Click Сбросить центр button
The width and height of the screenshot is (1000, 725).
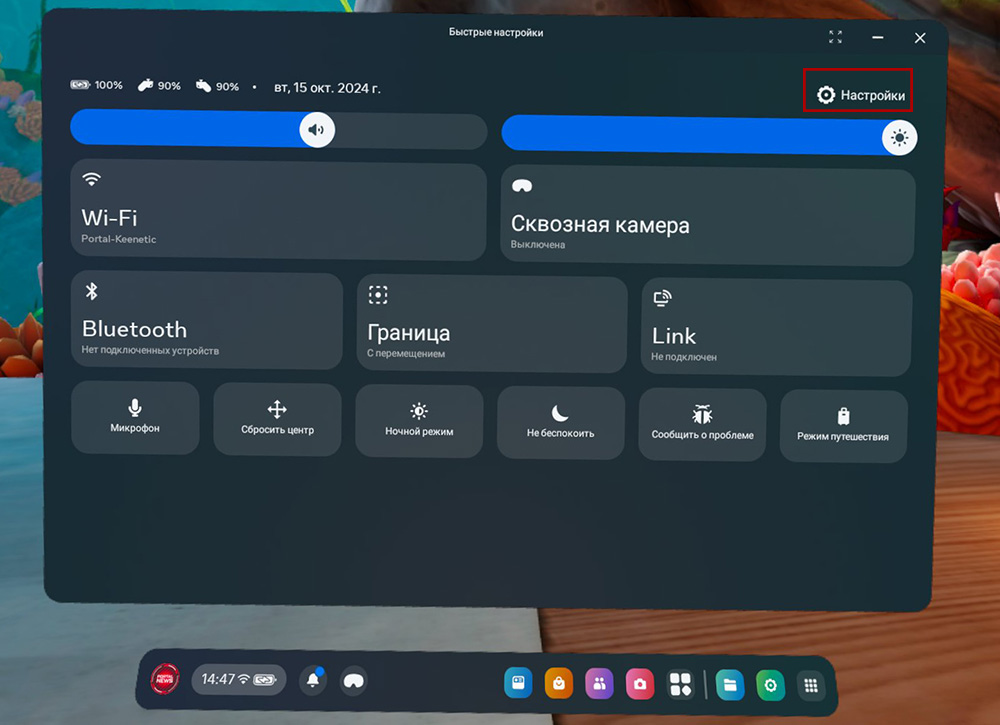(277, 419)
